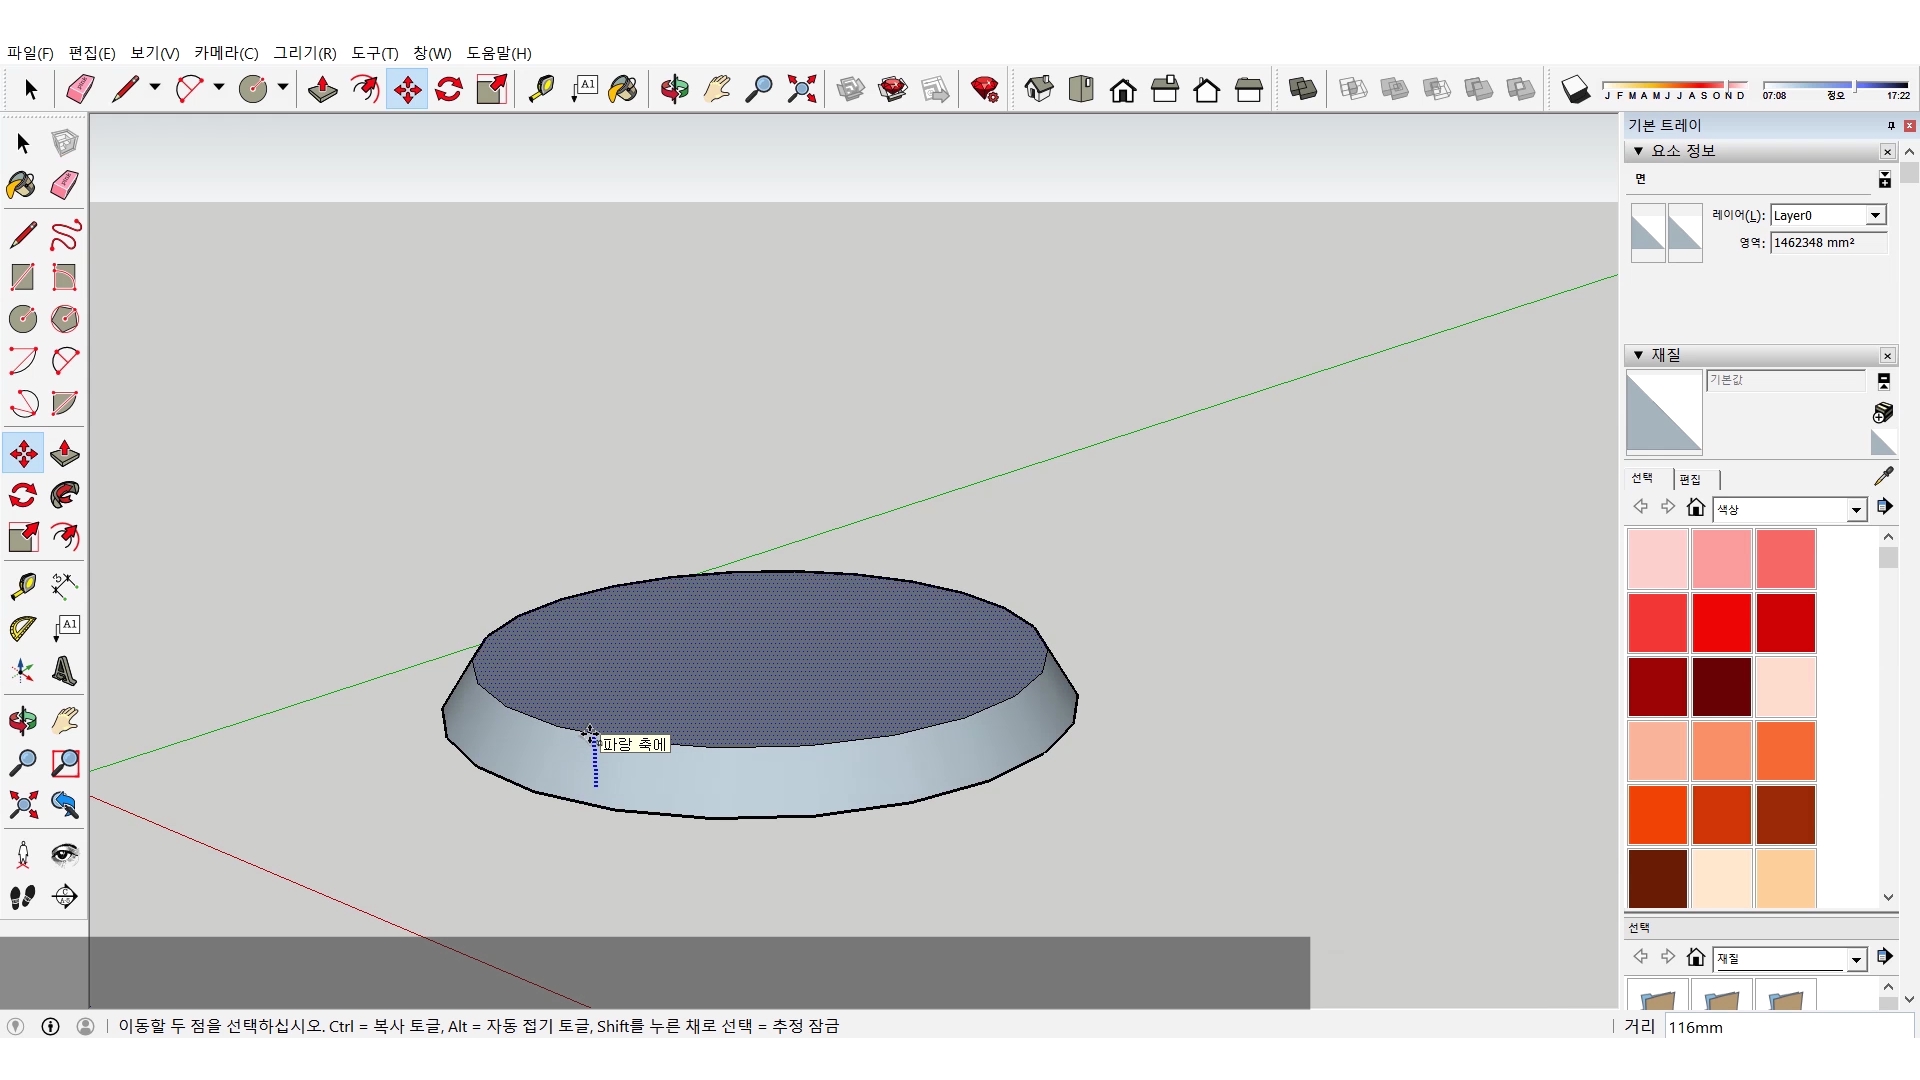Open the 색상 material library dropdown
The height and width of the screenshot is (1080, 1920).
pos(1856,510)
